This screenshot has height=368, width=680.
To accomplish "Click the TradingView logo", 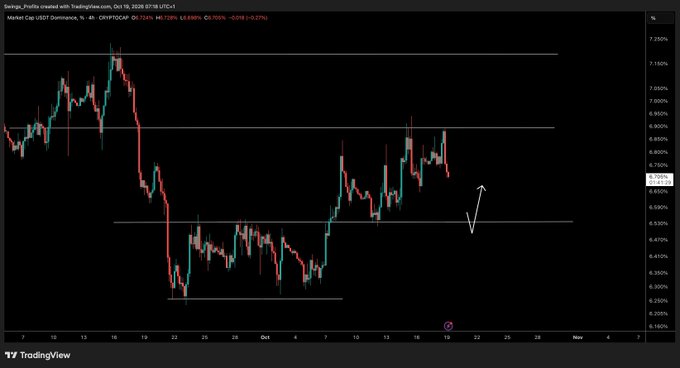I will pos(38,355).
